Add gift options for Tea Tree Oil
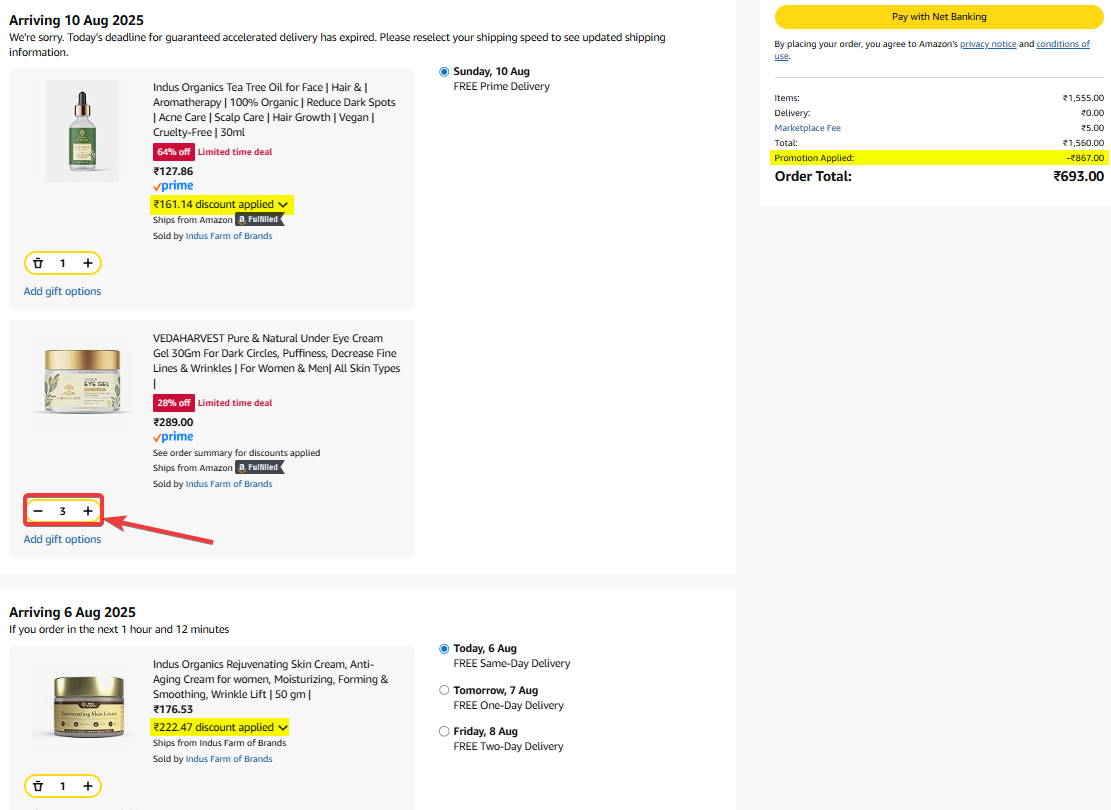The height and width of the screenshot is (810, 1111). (62, 291)
